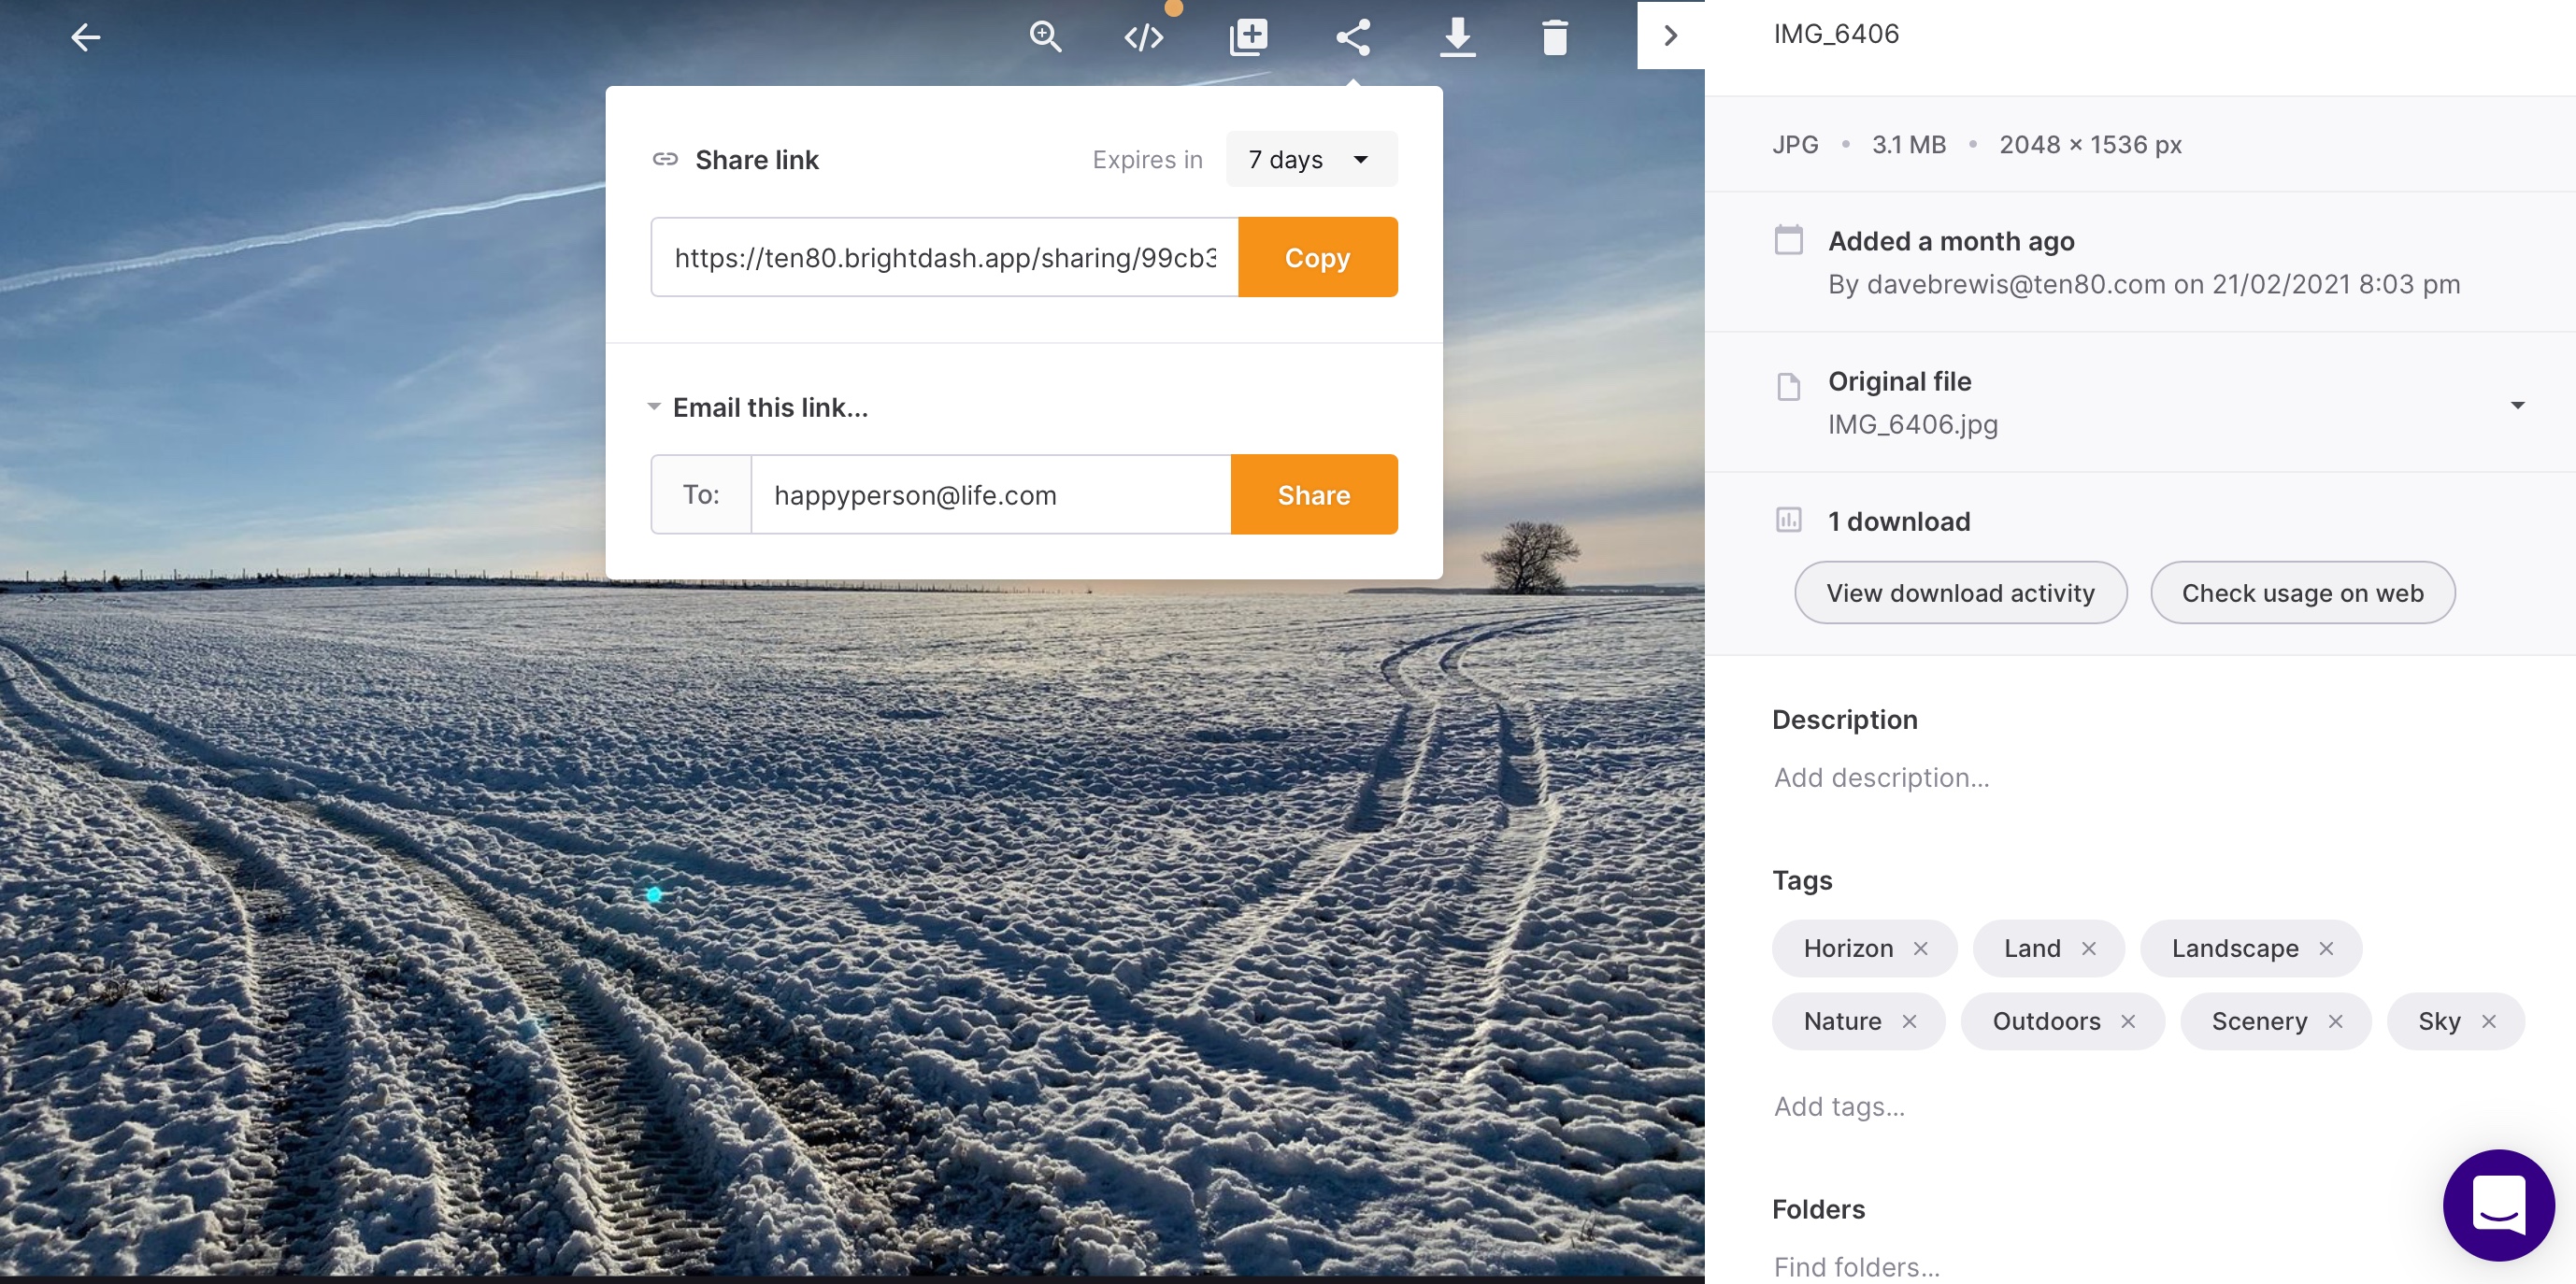Image resolution: width=2576 pixels, height=1284 pixels.
Task: Open the embed code icon
Action: coord(1144,38)
